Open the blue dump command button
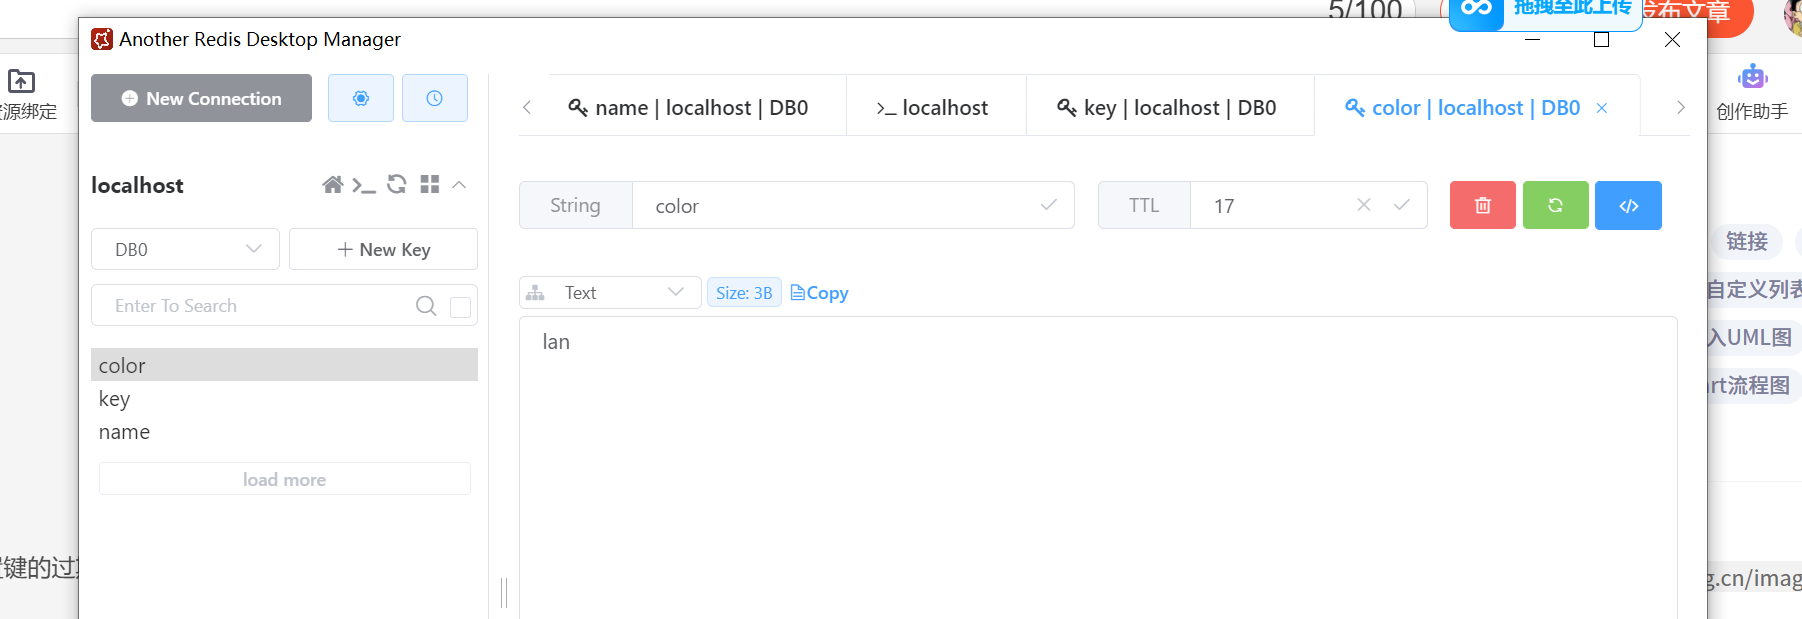 [x=1629, y=205]
